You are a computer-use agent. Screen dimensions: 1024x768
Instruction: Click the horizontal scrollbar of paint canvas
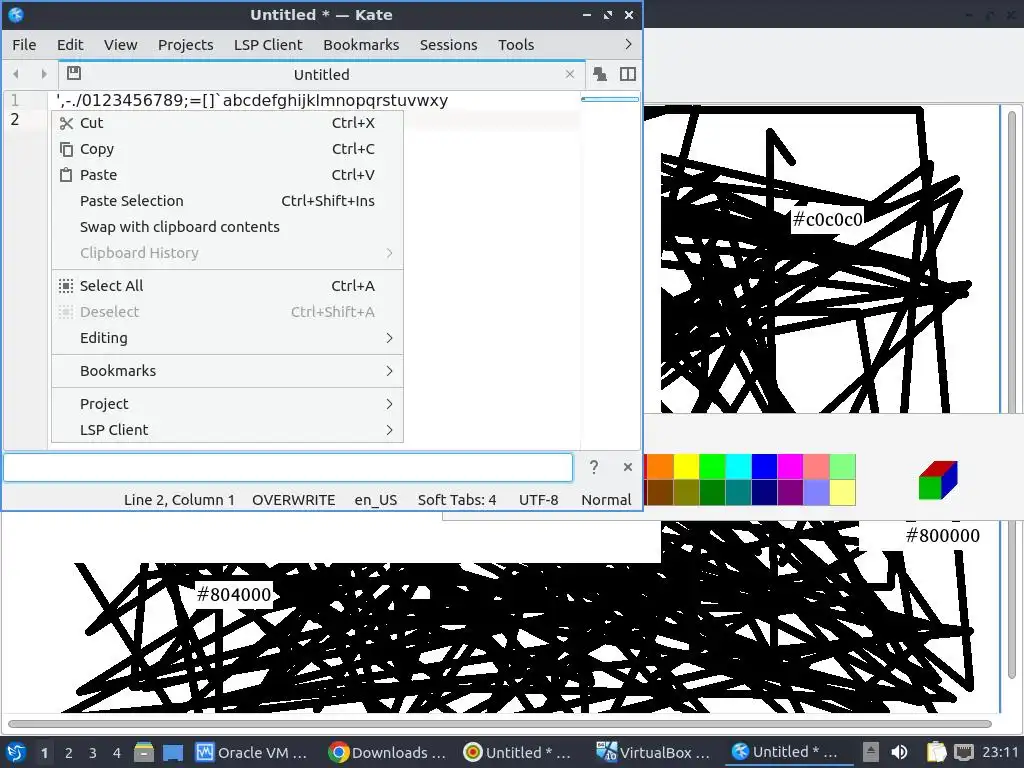[500, 724]
